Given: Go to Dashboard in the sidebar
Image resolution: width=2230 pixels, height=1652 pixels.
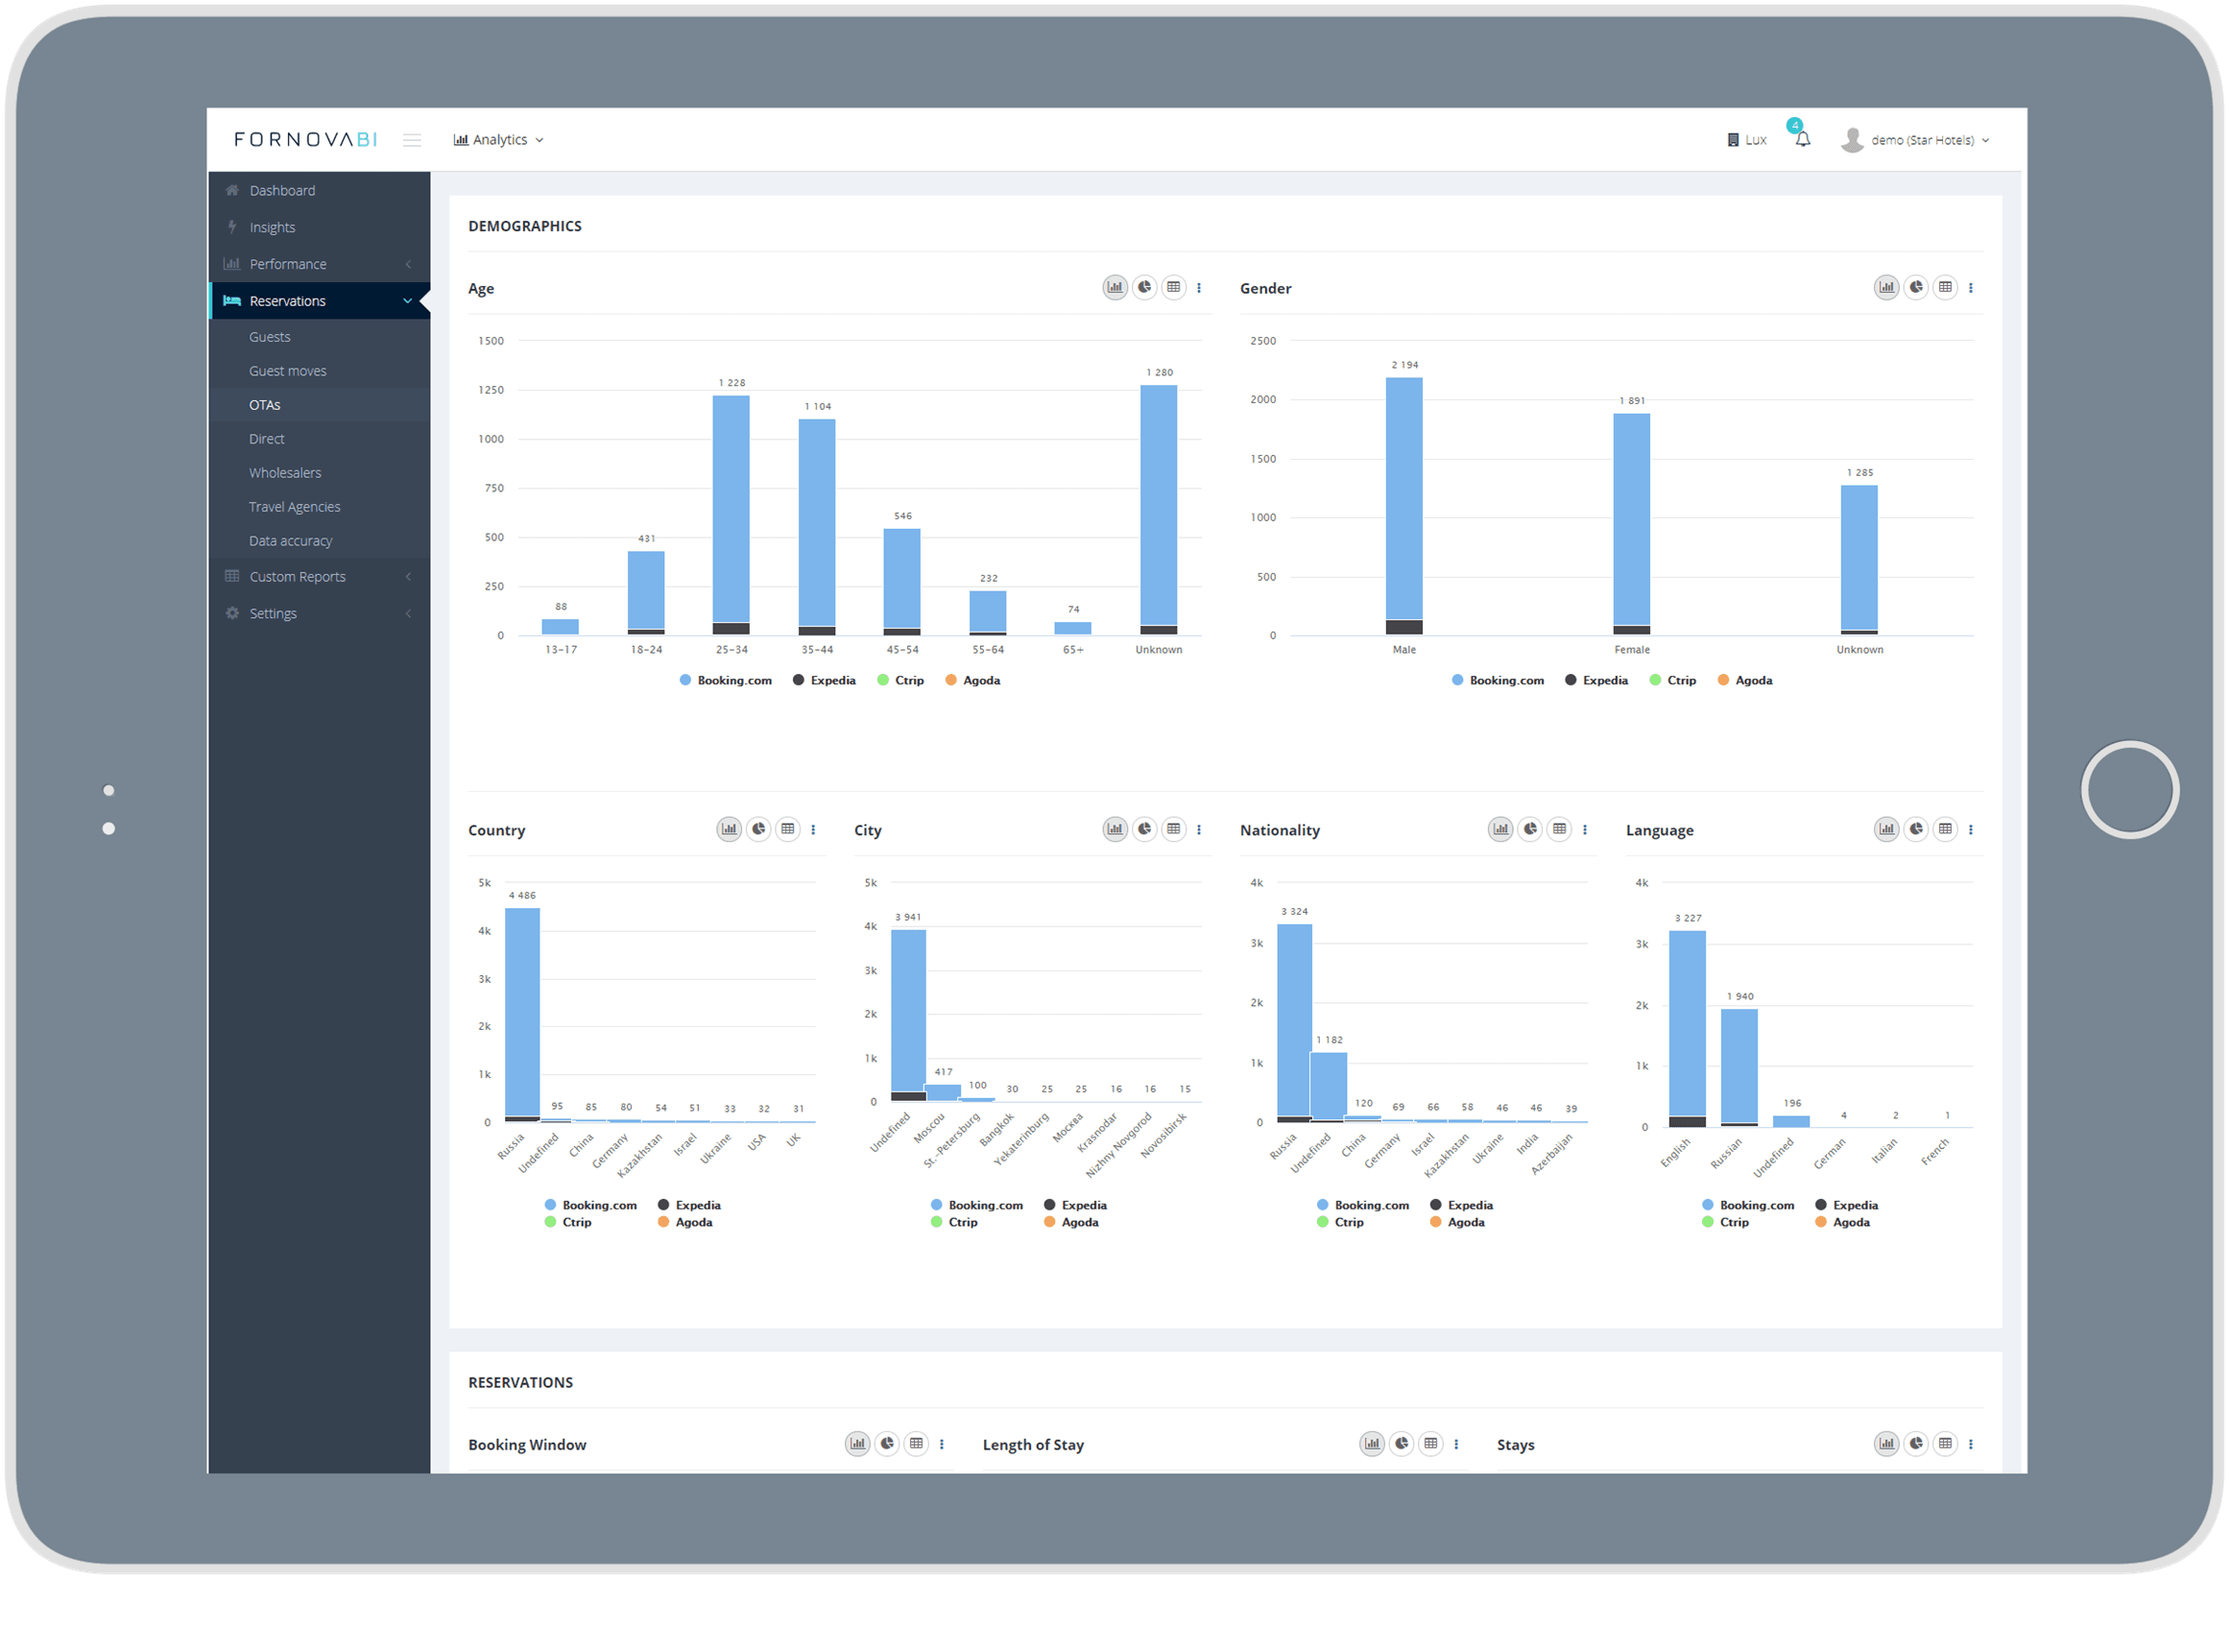Looking at the screenshot, I should (x=282, y=191).
